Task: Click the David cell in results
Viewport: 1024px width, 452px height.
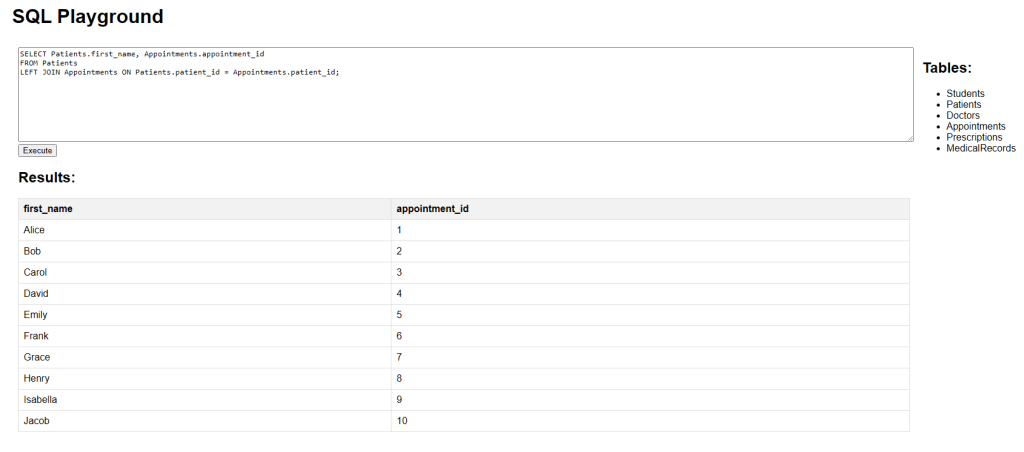Action: click(x=204, y=294)
